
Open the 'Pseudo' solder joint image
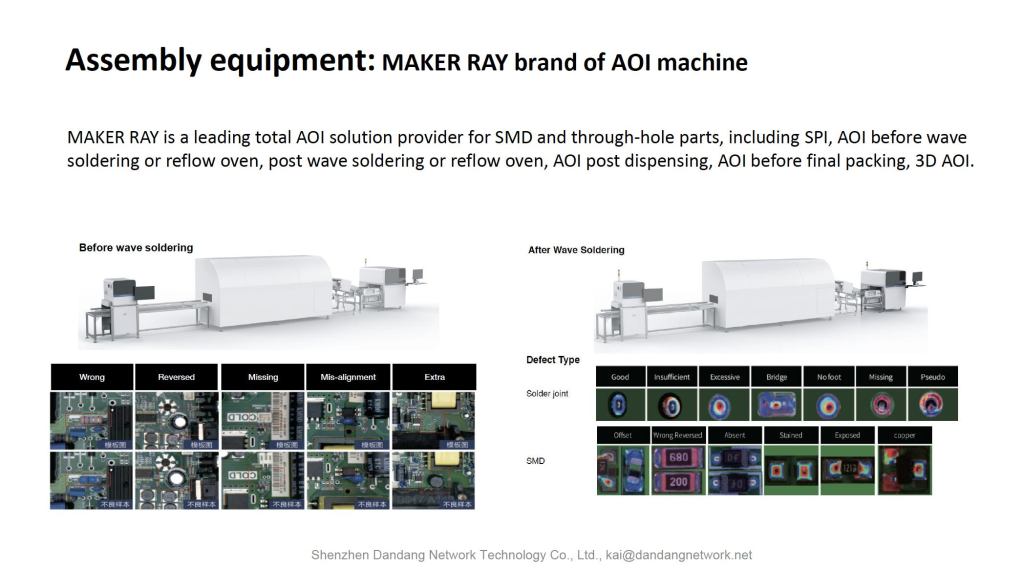[x=932, y=405]
